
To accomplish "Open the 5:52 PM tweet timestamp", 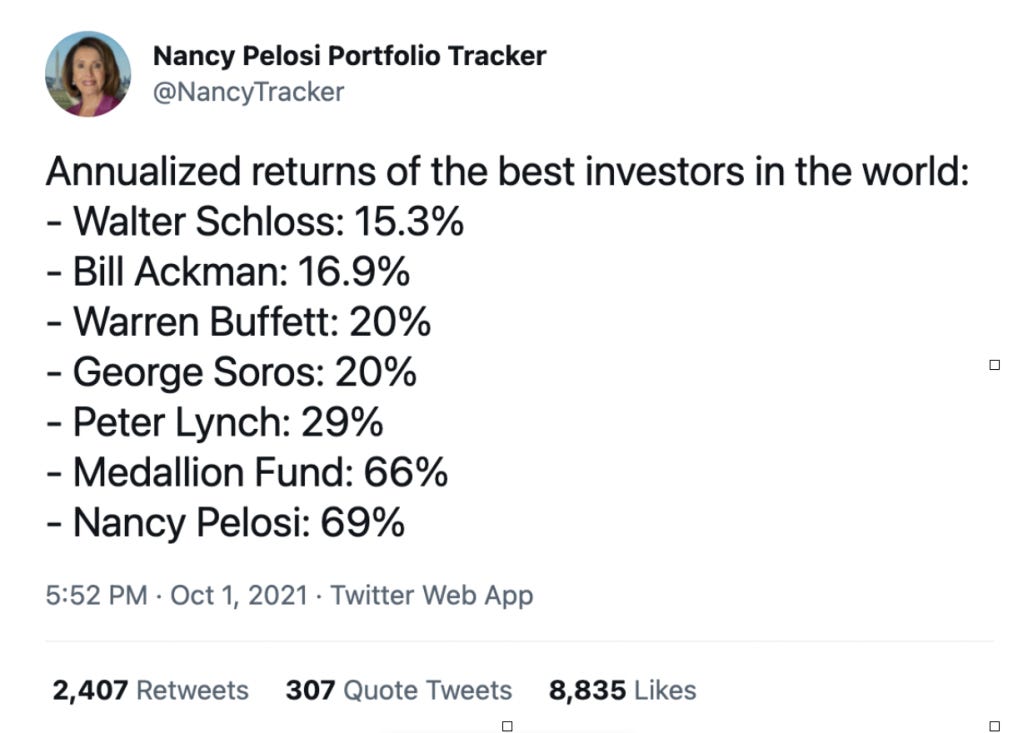I will click(x=97, y=595).
